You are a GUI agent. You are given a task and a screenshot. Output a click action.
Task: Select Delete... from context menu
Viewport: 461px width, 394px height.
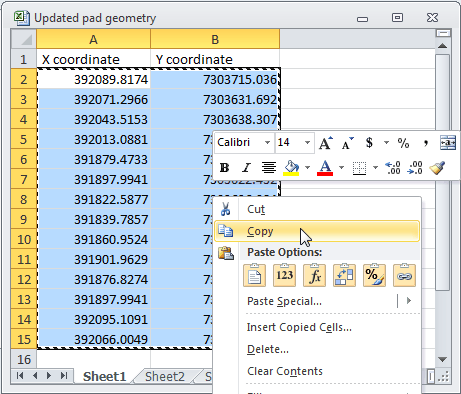(x=317, y=349)
